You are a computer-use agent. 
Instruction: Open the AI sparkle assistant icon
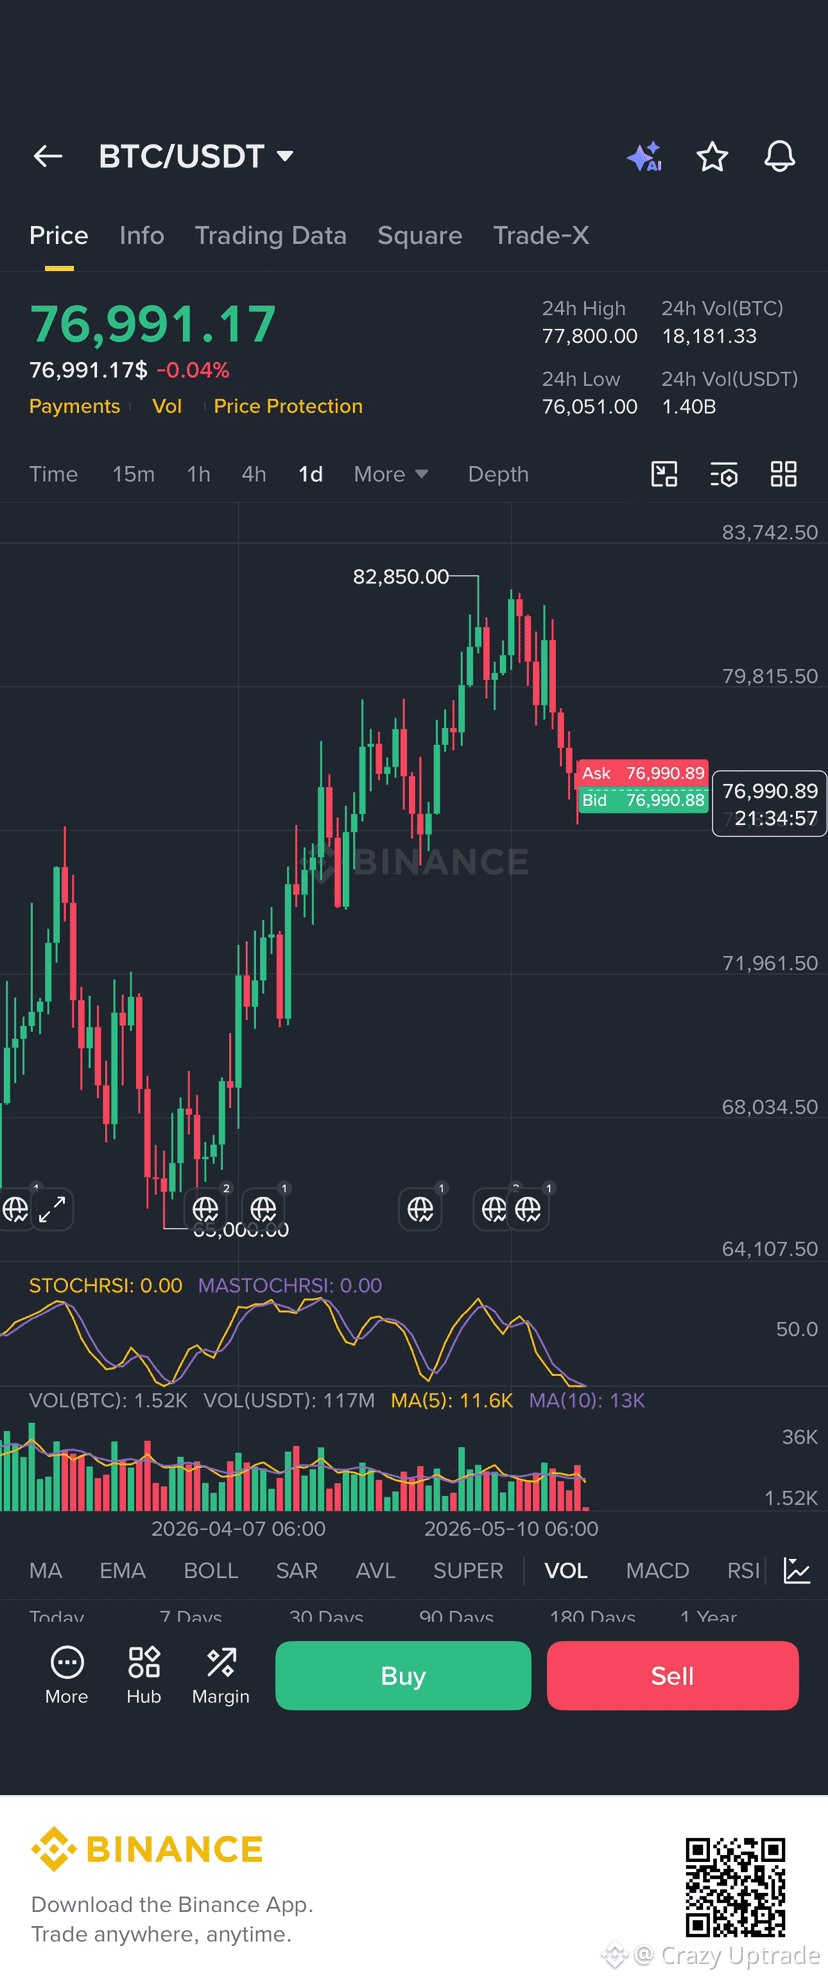[645, 156]
